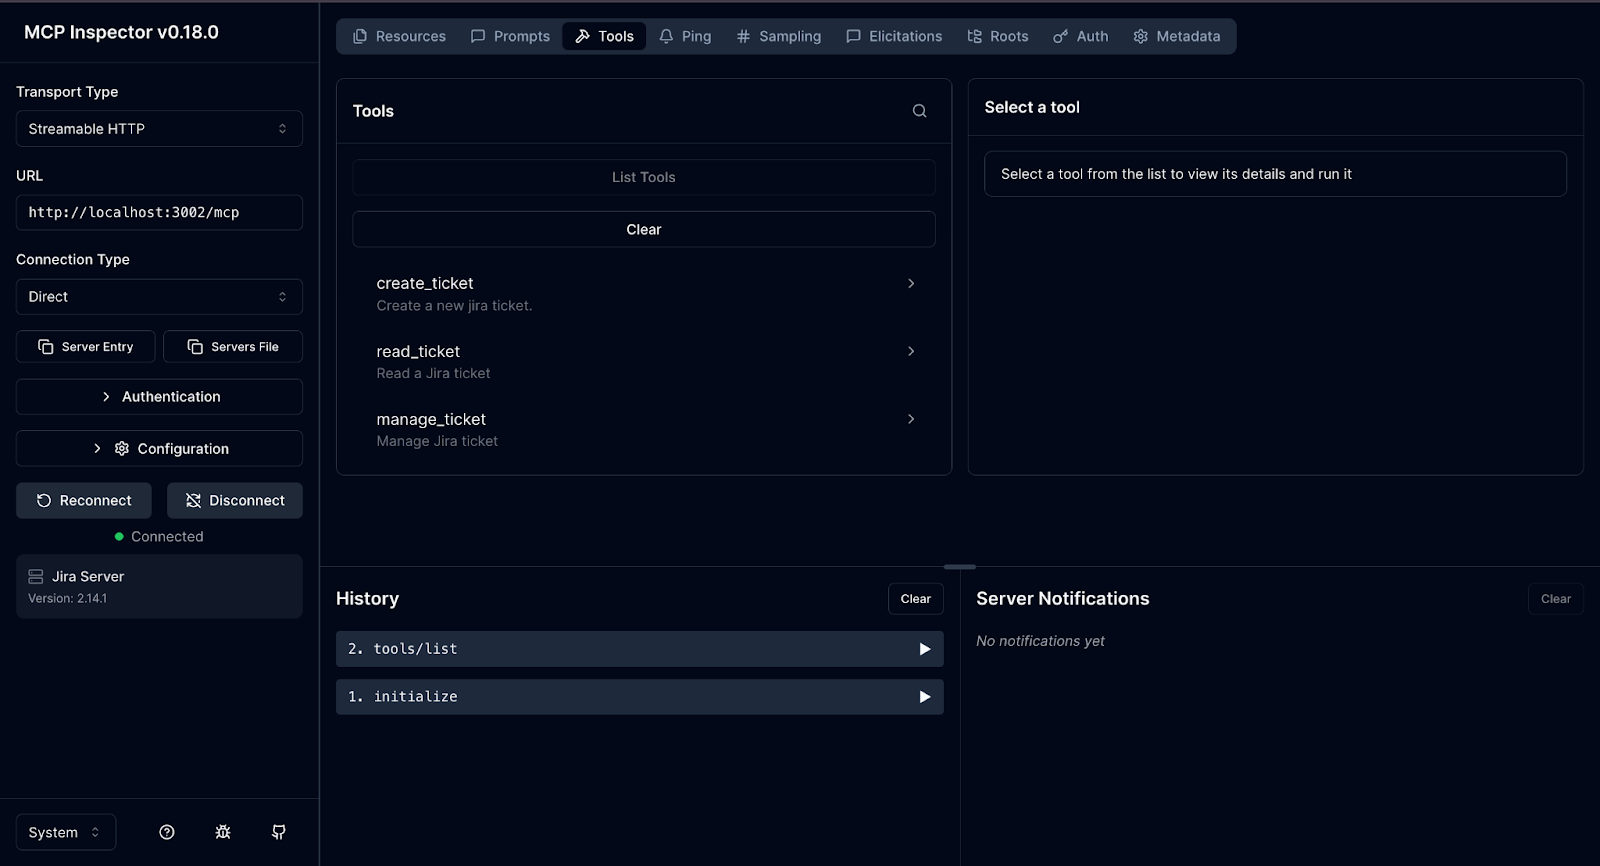
Task: Click the bug debugging icon
Action: (x=223, y=832)
